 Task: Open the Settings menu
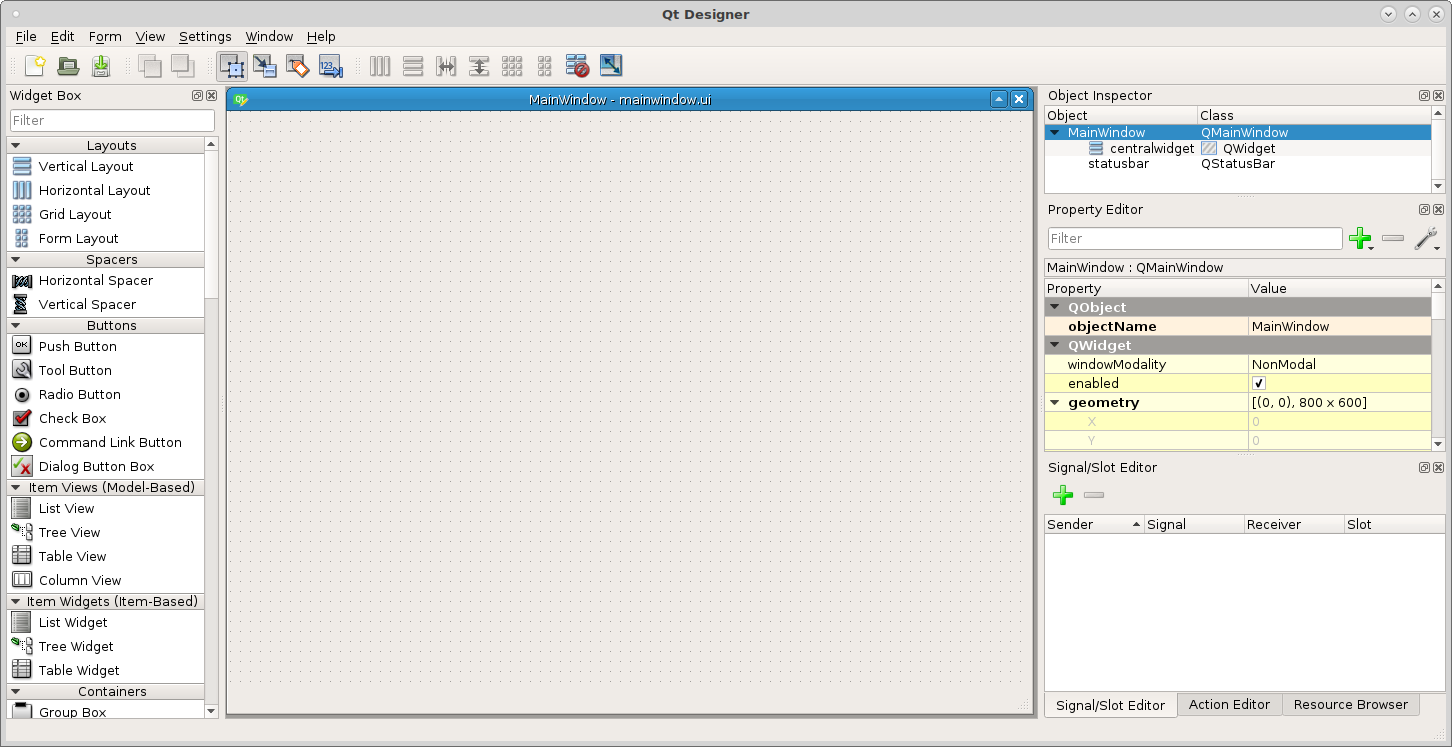[x=205, y=37]
